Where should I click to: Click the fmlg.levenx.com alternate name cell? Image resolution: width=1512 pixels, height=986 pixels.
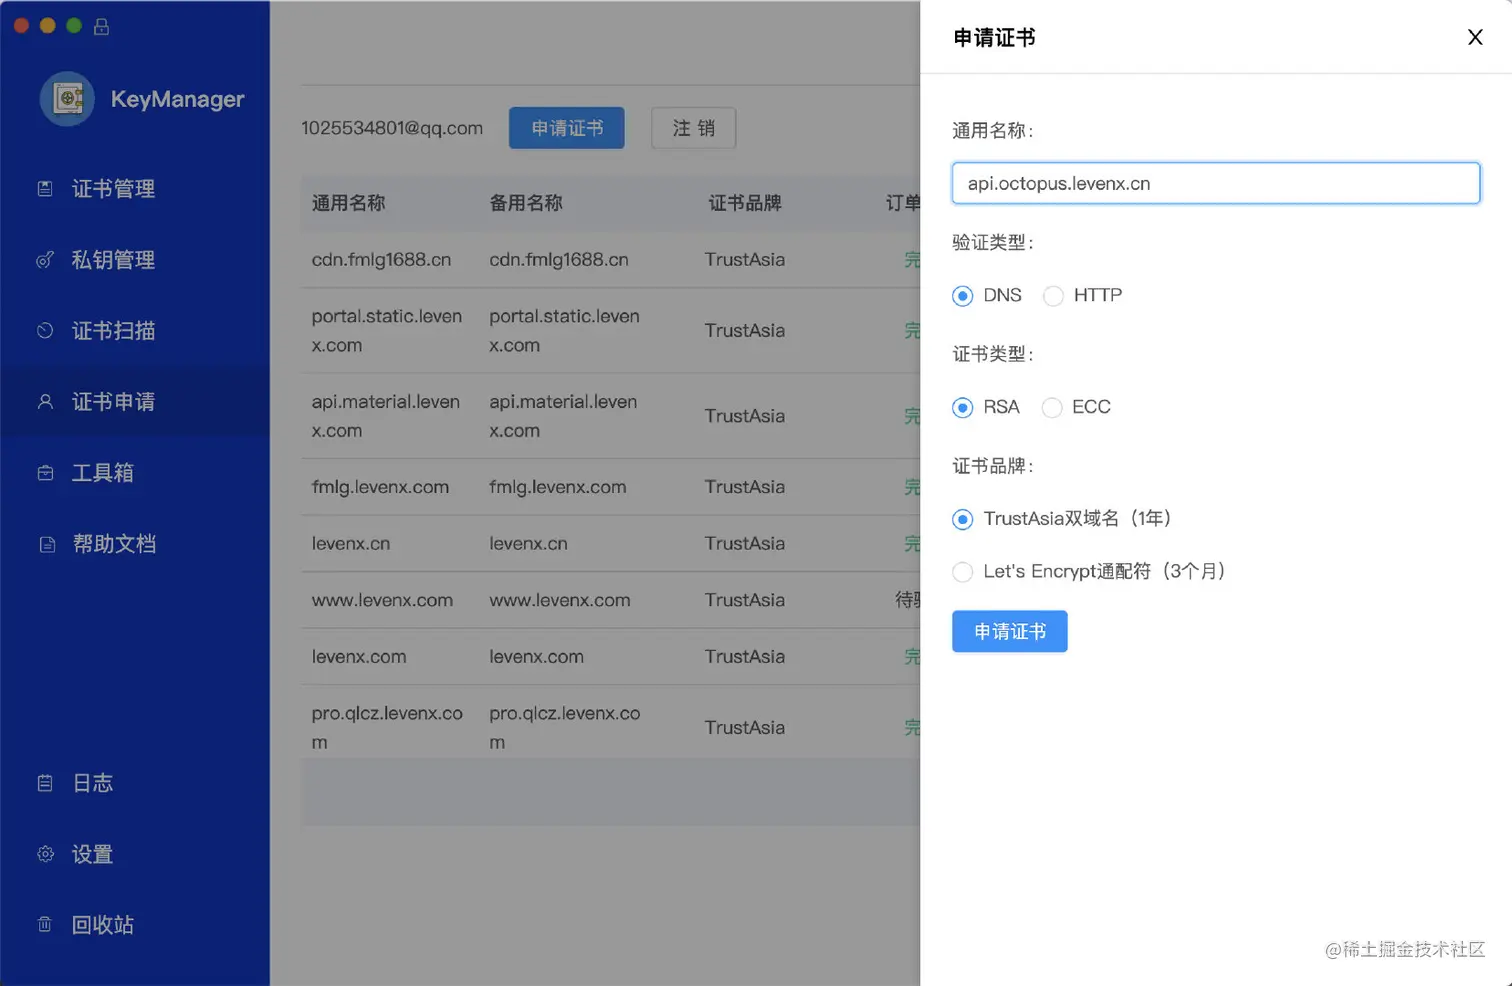point(558,487)
